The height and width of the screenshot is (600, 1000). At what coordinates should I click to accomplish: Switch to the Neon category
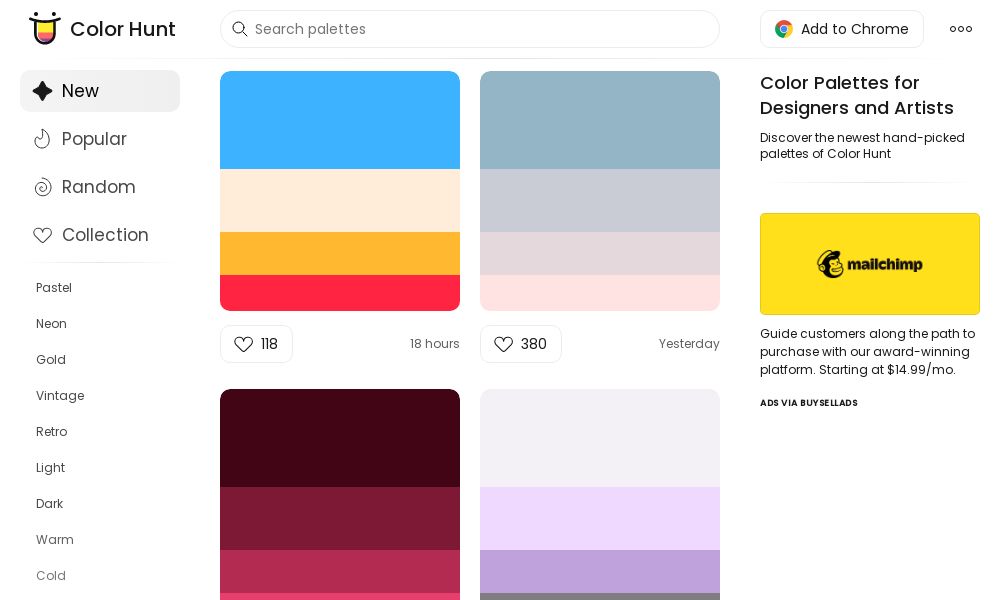pos(51,324)
